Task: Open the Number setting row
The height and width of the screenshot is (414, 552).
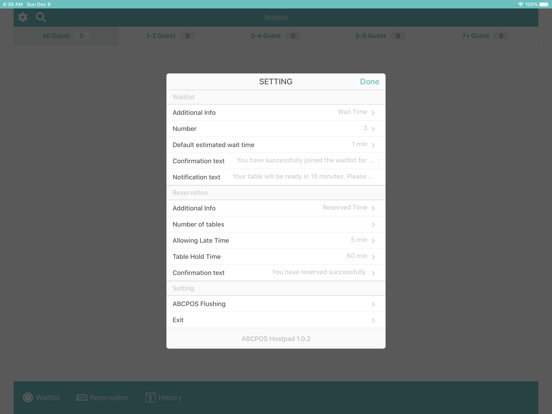Action: coord(276,129)
